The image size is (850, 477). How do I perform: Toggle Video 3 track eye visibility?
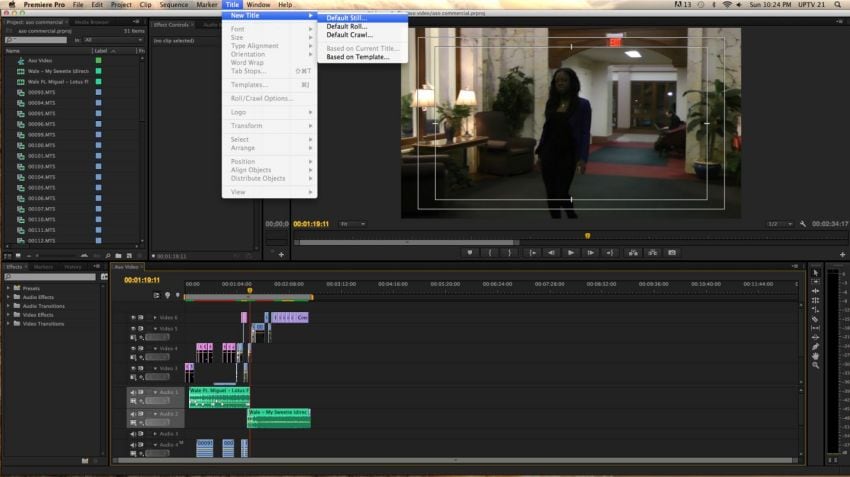pyautogui.click(x=133, y=368)
